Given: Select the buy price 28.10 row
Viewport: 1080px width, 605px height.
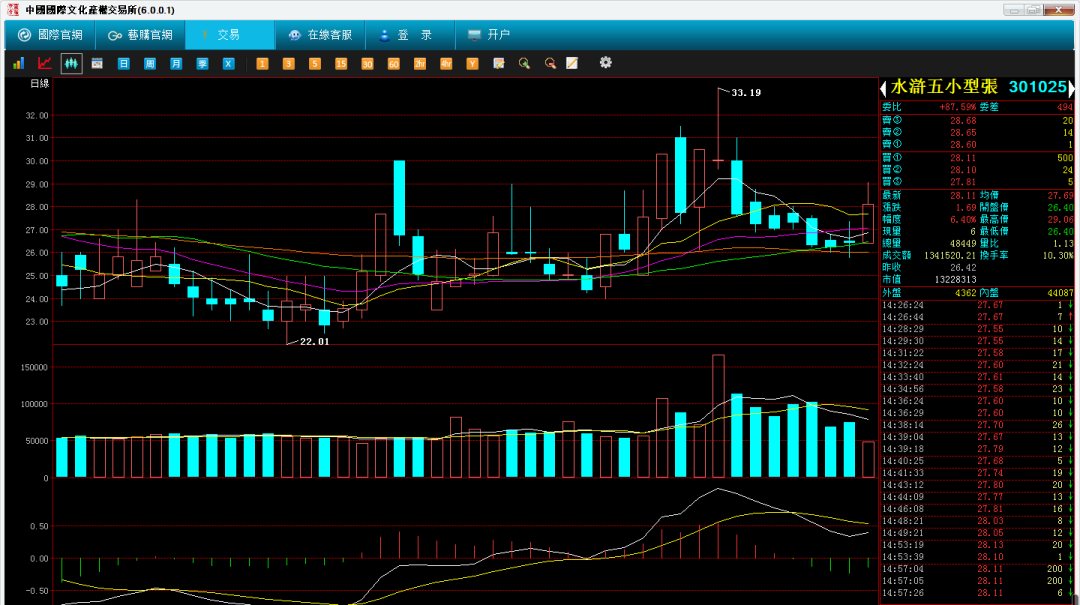Looking at the screenshot, I should pyautogui.click(x=977, y=170).
